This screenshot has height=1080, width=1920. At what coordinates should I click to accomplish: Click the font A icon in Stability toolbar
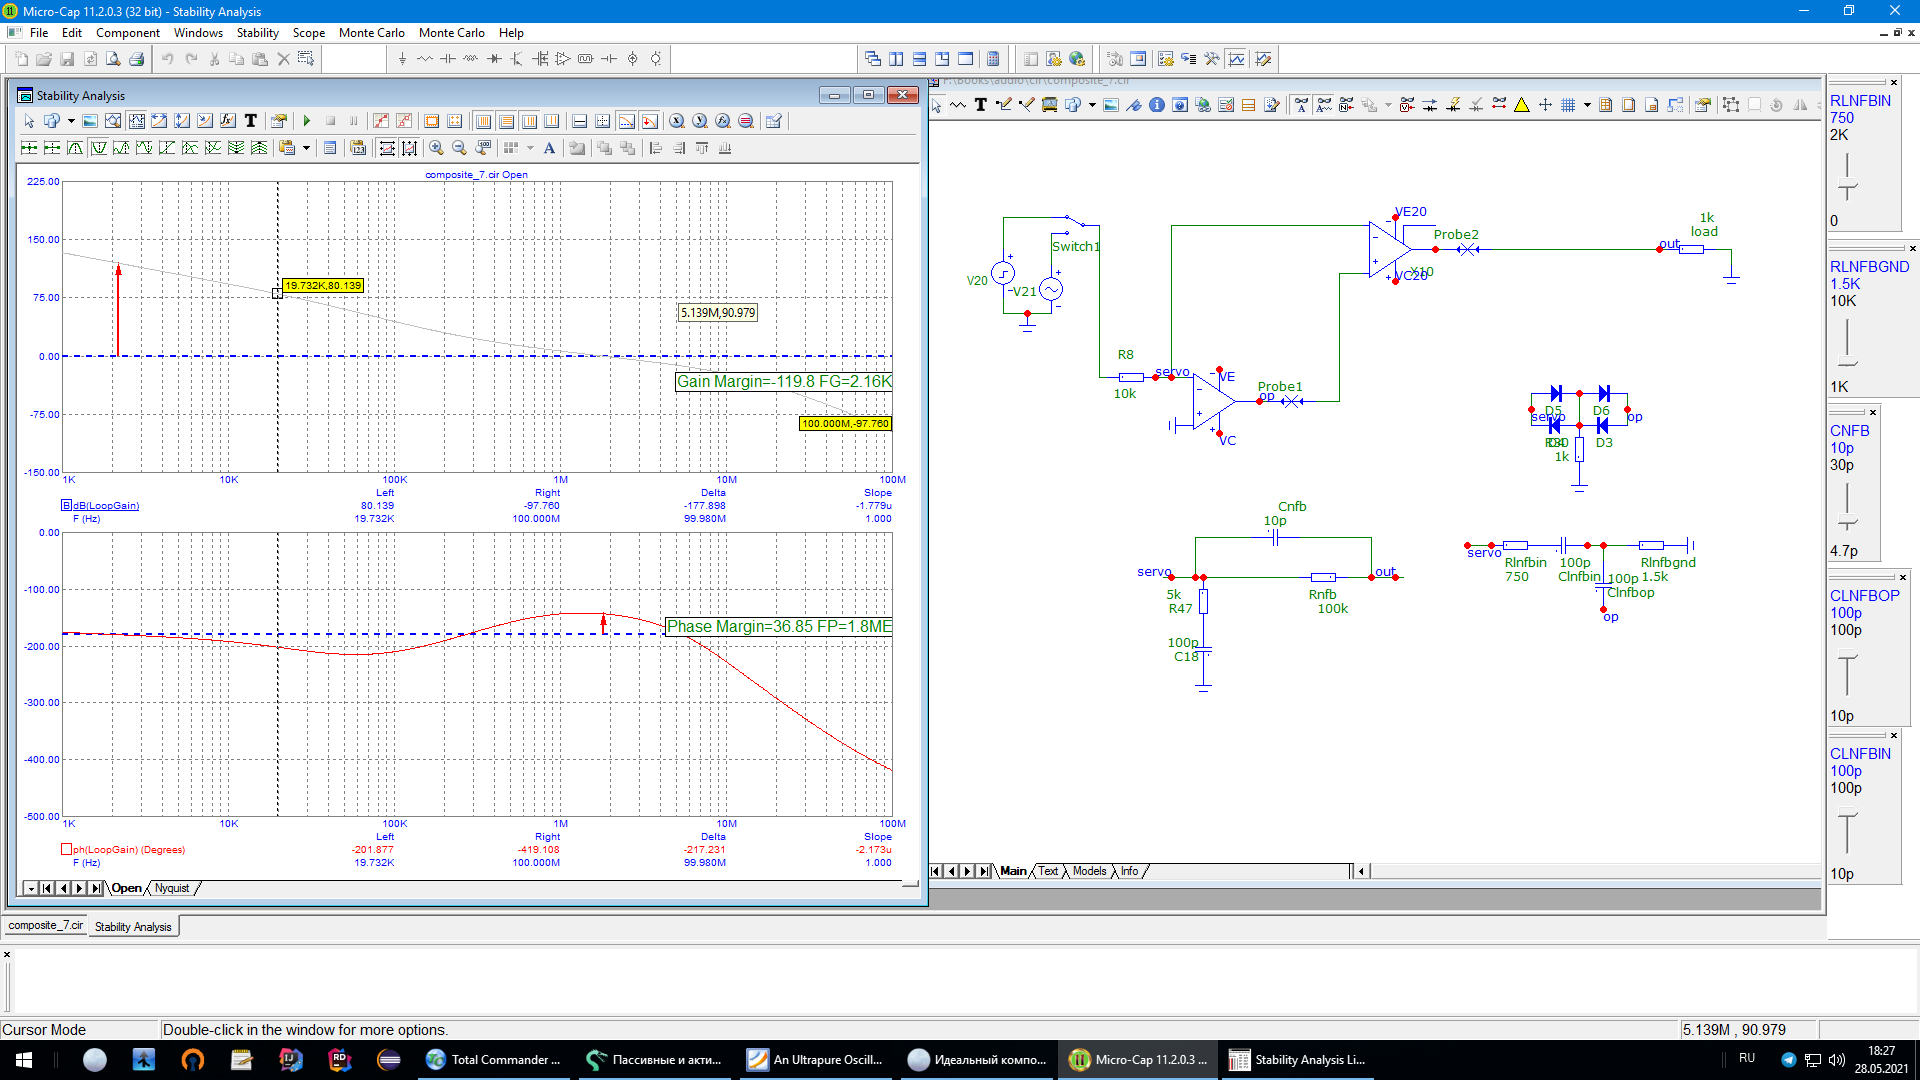tap(549, 148)
